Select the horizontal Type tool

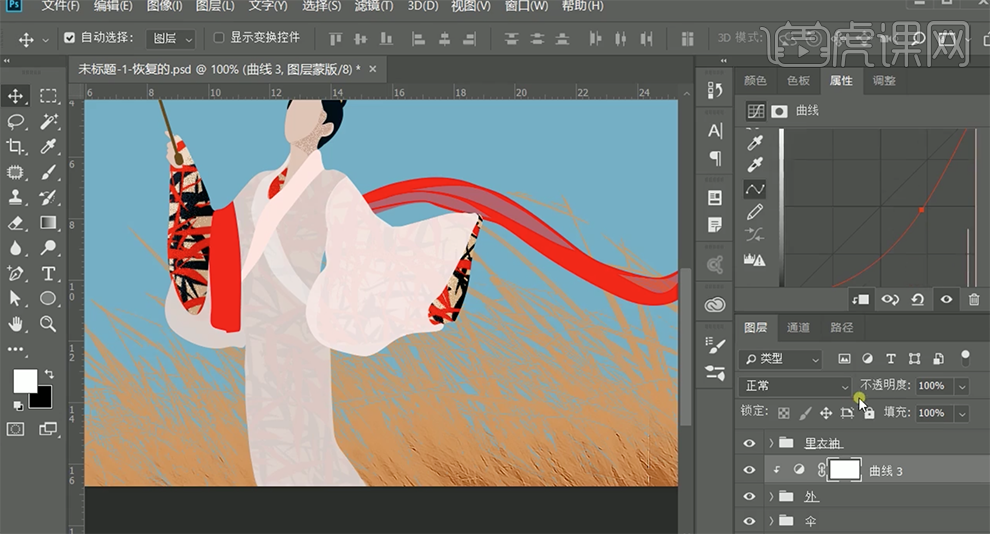pyautogui.click(x=48, y=274)
